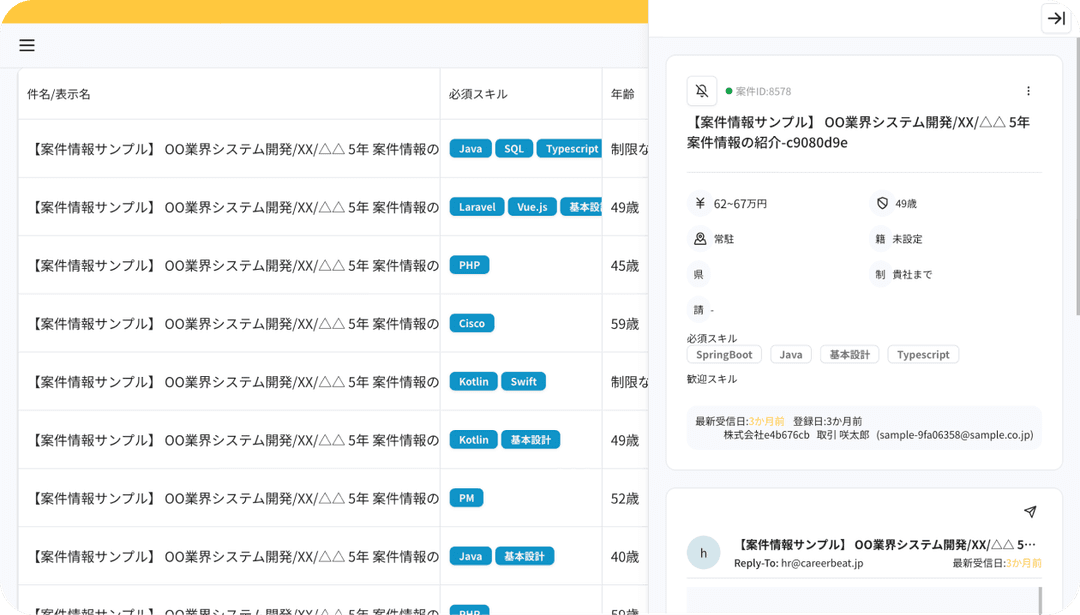Click the 52歳 age cell
Screen dimensions: 1080x615
[x=625, y=499]
